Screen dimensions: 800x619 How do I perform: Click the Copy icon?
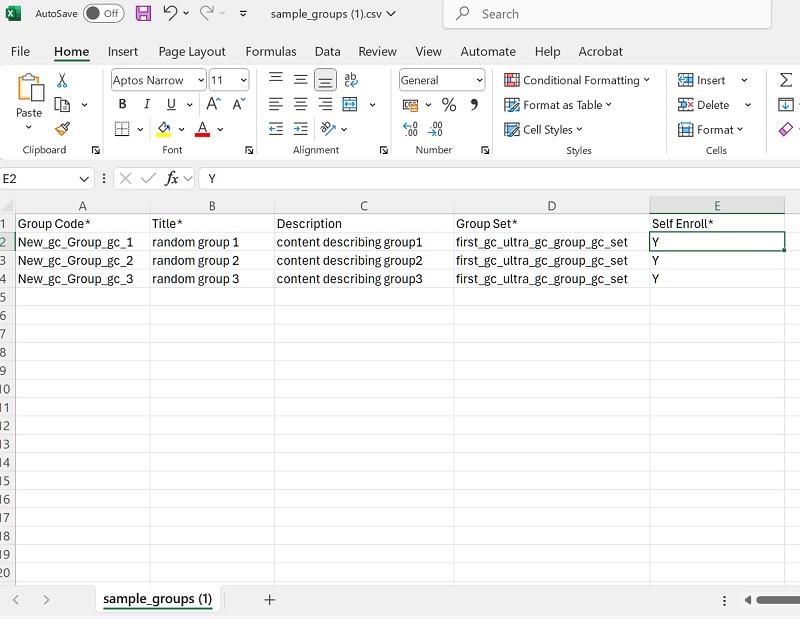tap(60, 103)
